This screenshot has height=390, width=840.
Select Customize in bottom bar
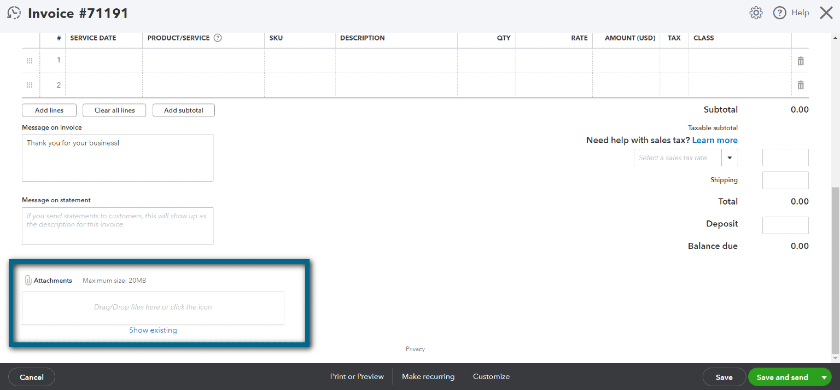491,377
